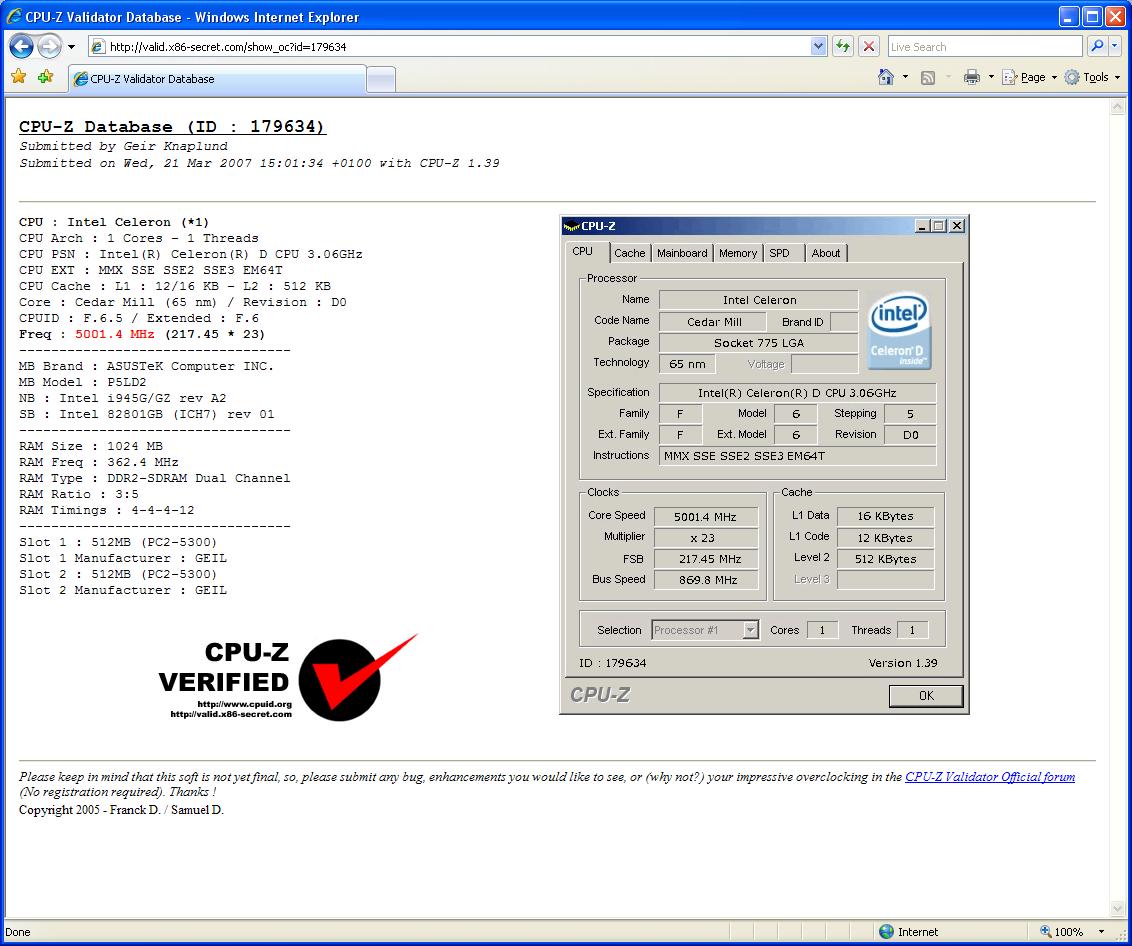Viewport: 1132px width, 946px height.
Task: Go forward with the browser Forward arrow
Action: (x=49, y=47)
